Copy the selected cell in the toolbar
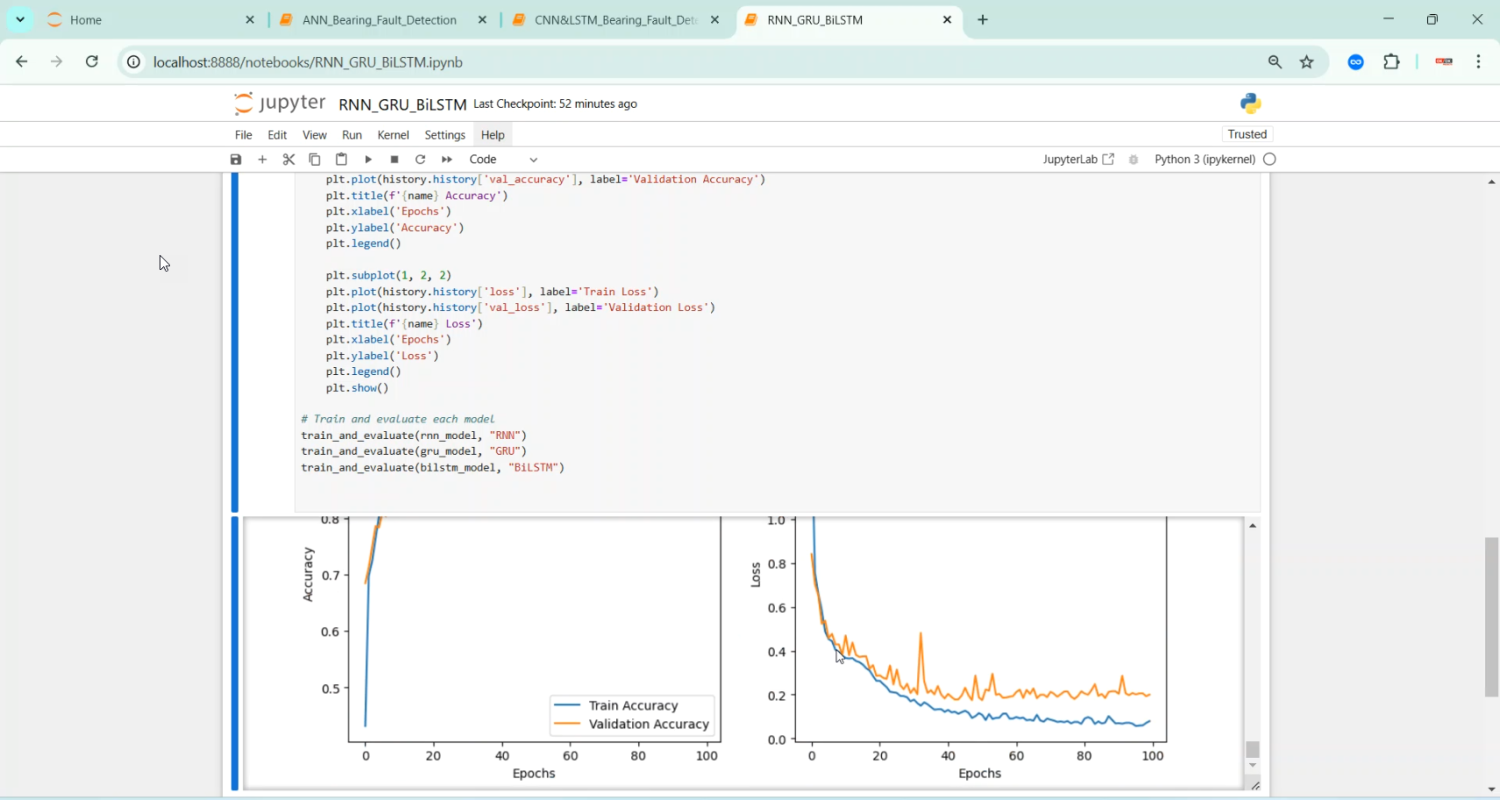Screen dimensions: 1500x800 (x=315, y=160)
